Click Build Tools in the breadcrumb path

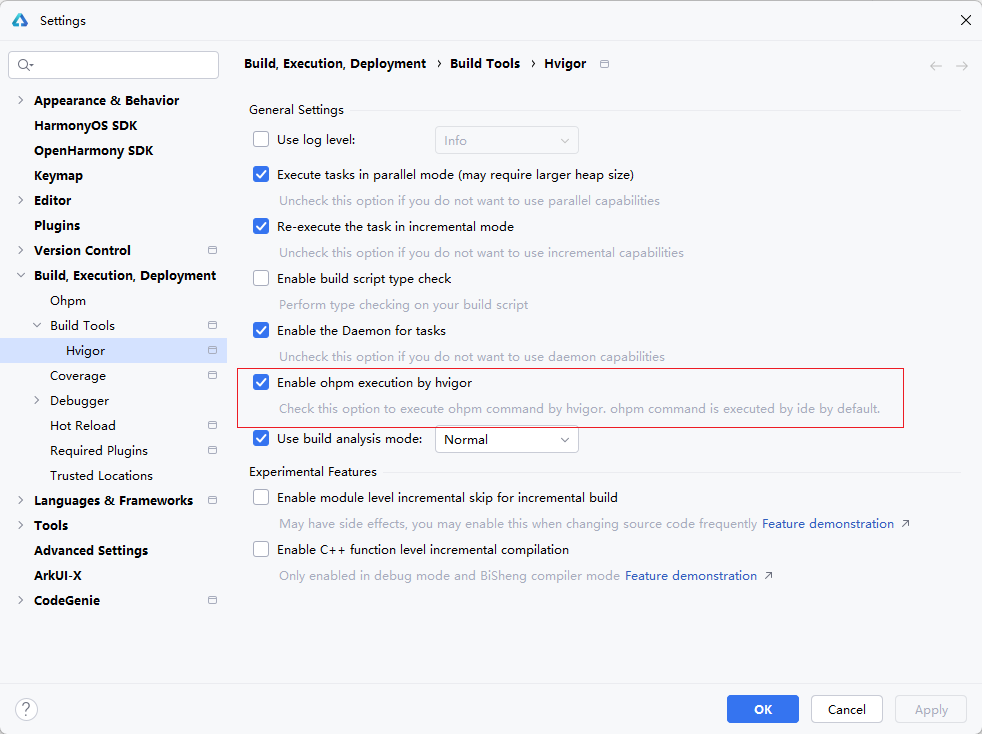(x=485, y=64)
